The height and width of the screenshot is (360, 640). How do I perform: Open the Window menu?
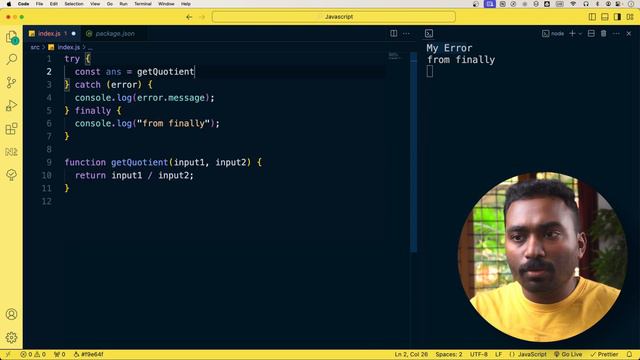(166, 4)
